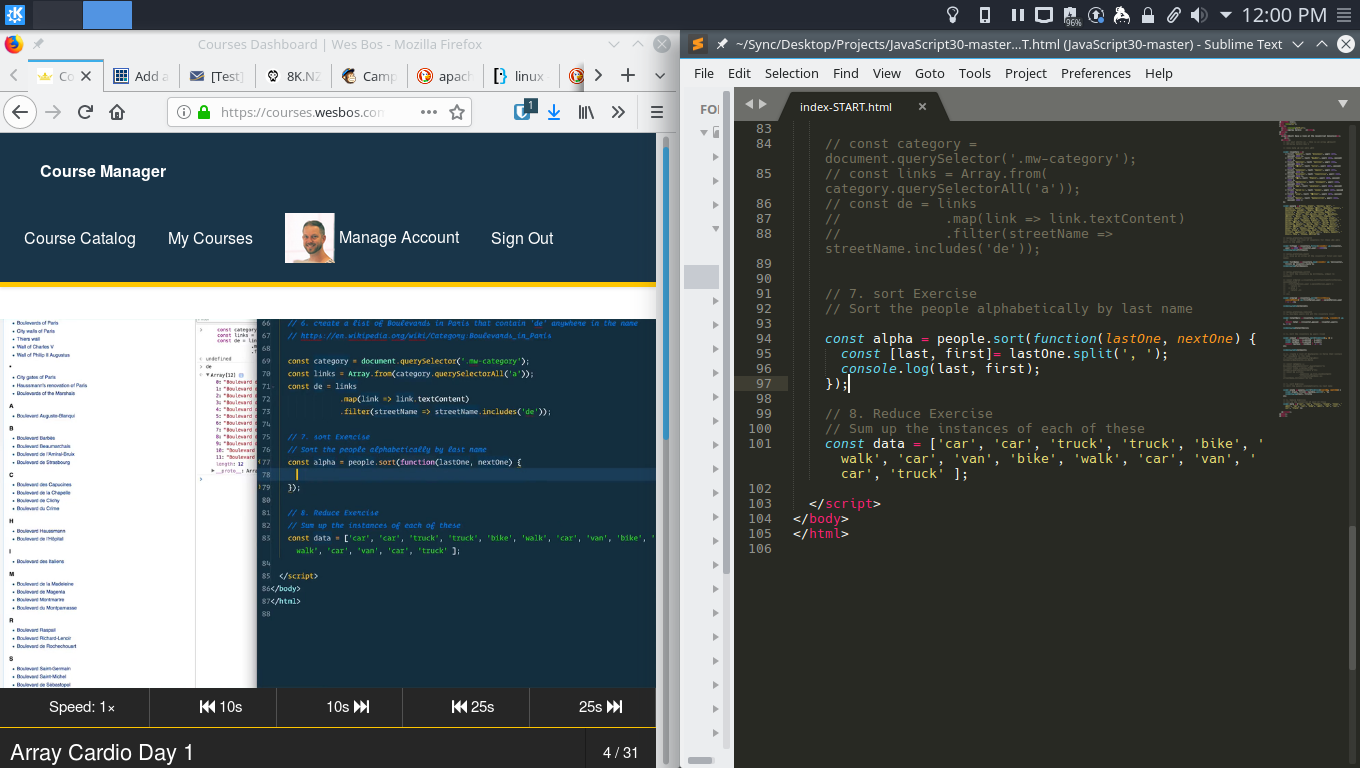Switch to the '[Test]' Firefox tab

tap(216, 76)
